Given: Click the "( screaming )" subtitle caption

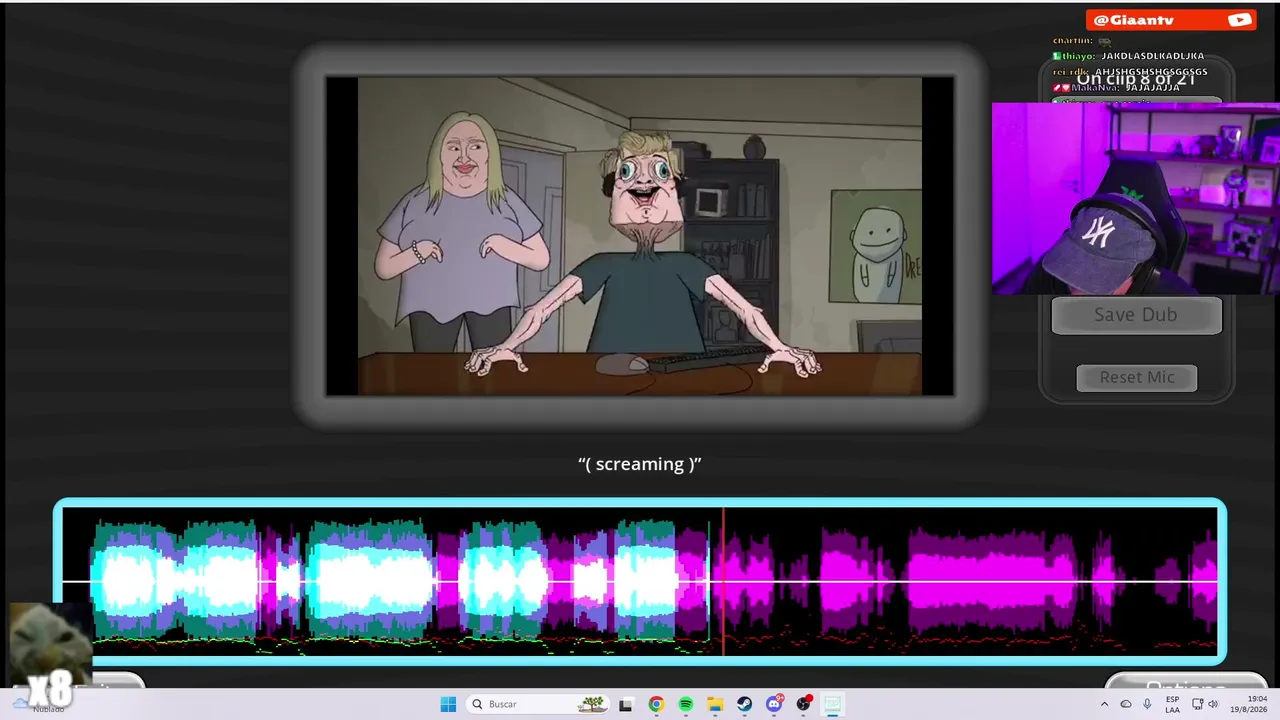Looking at the screenshot, I should (640, 464).
